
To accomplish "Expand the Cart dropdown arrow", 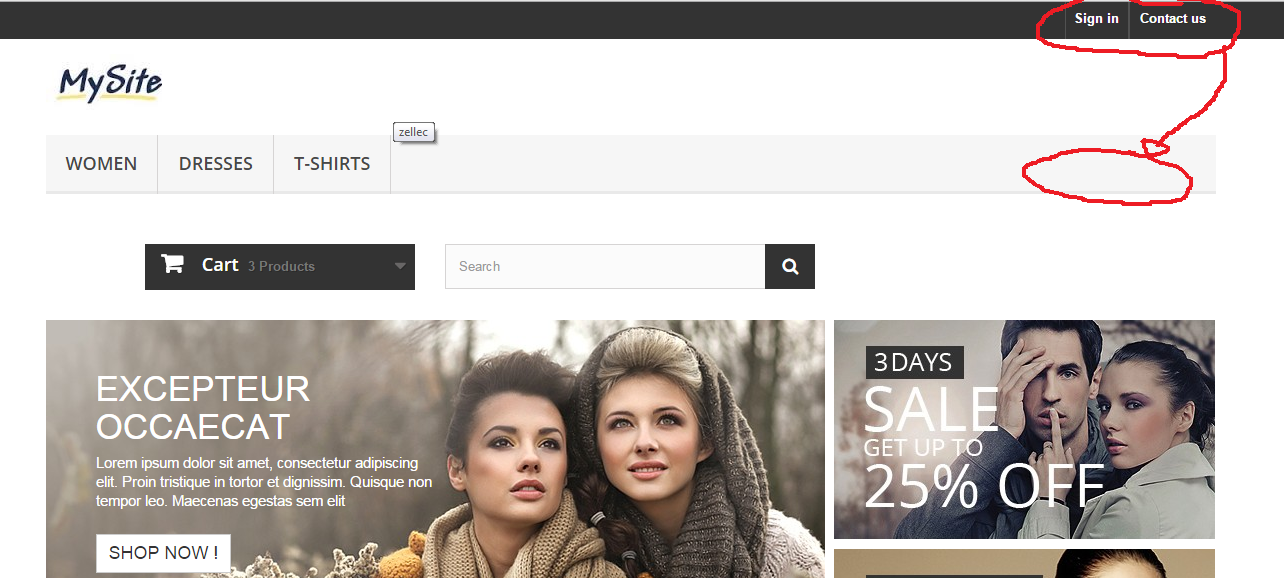I will pos(400,266).
